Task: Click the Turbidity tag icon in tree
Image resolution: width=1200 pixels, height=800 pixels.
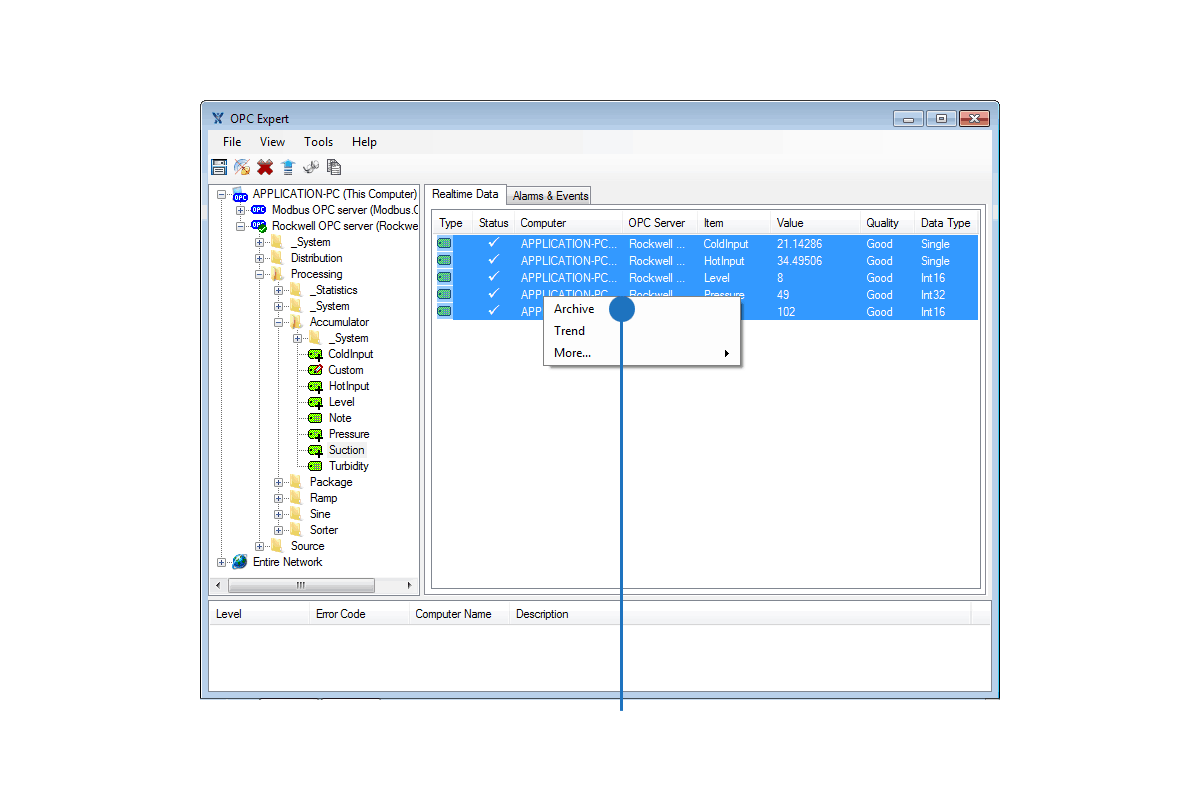Action: (x=315, y=466)
